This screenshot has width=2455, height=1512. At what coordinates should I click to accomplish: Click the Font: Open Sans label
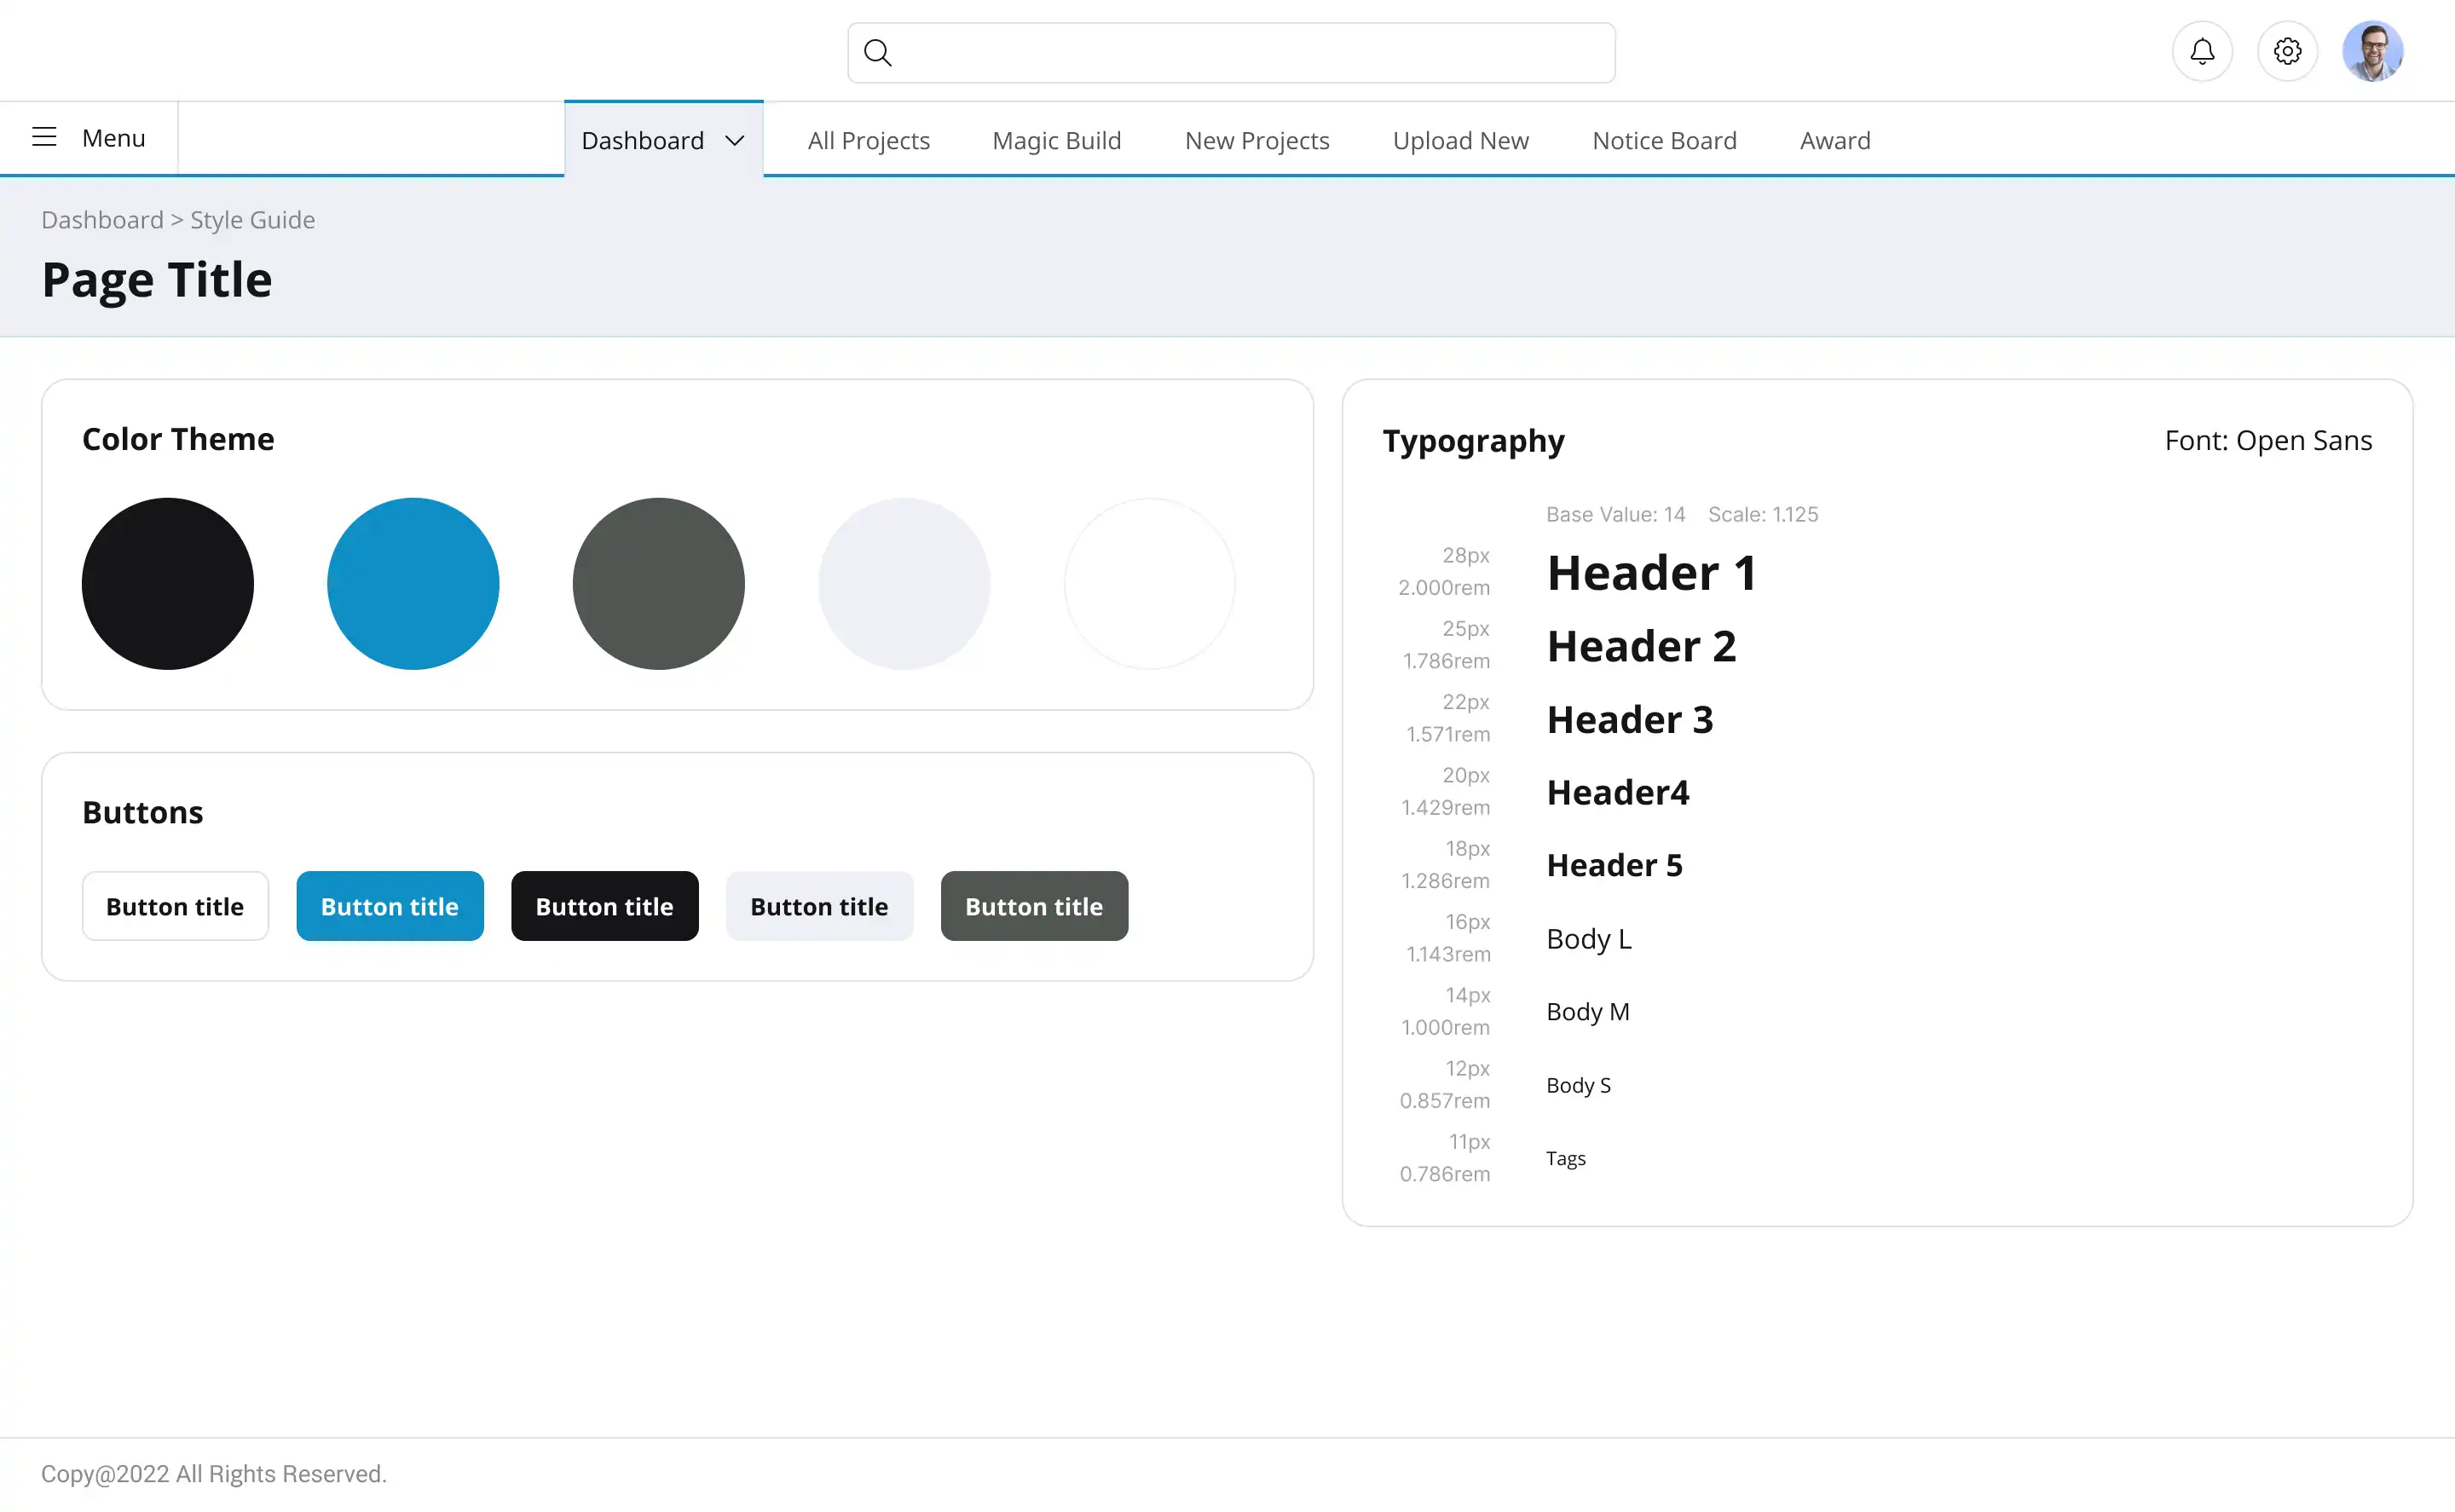(x=2268, y=440)
